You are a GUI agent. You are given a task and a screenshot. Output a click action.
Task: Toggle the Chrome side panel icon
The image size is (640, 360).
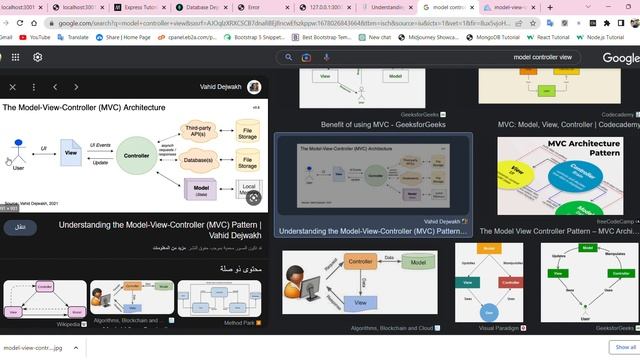click(621, 23)
